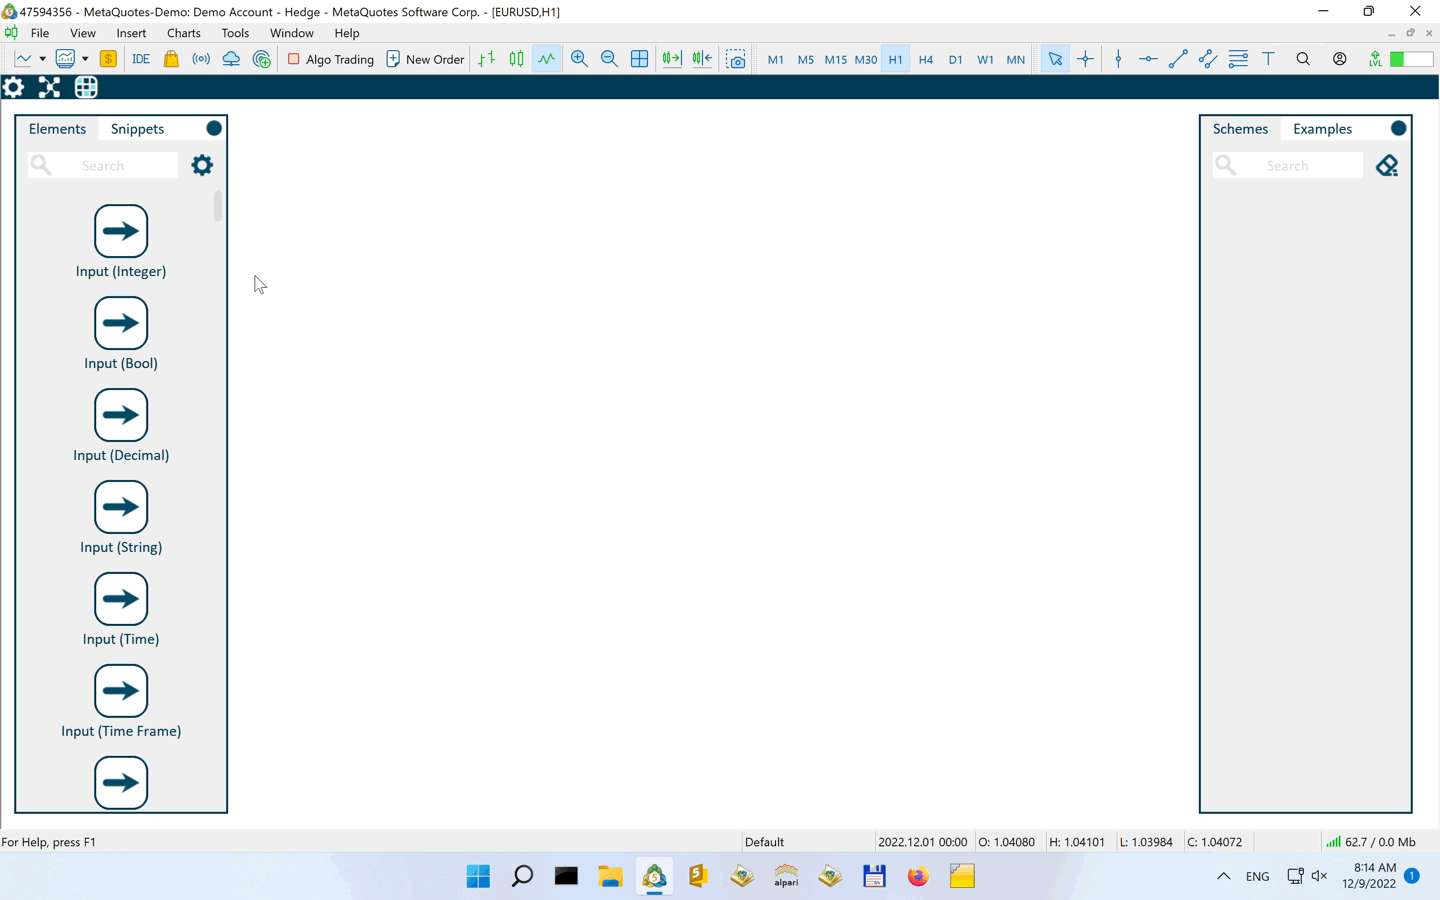Select the M5 timeframe

pos(806,59)
